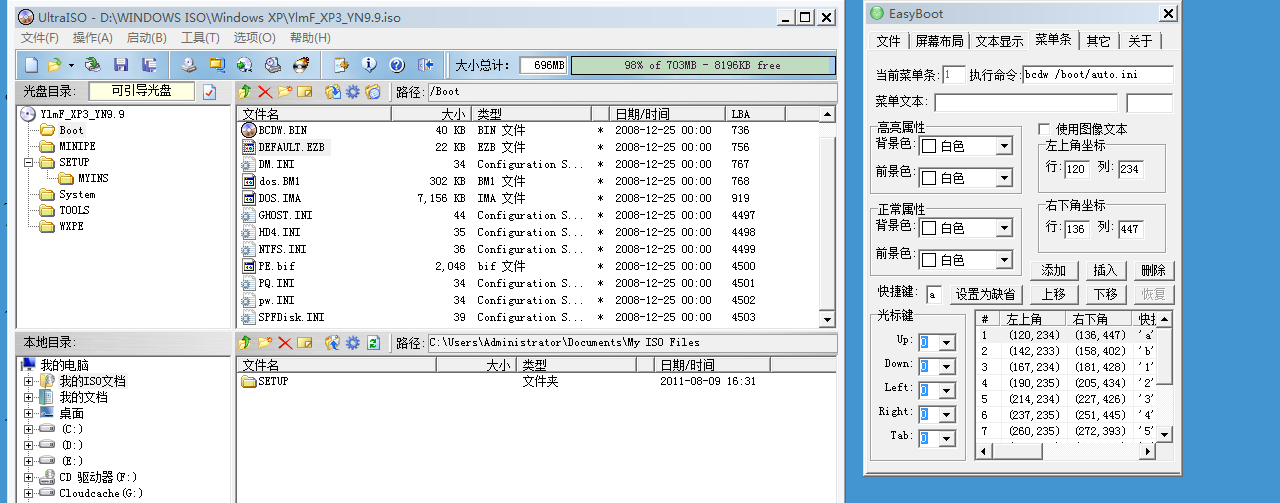Click the Open CD/DVD disc icon
The height and width of the screenshot is (503, 1280).
pos(93,65)
